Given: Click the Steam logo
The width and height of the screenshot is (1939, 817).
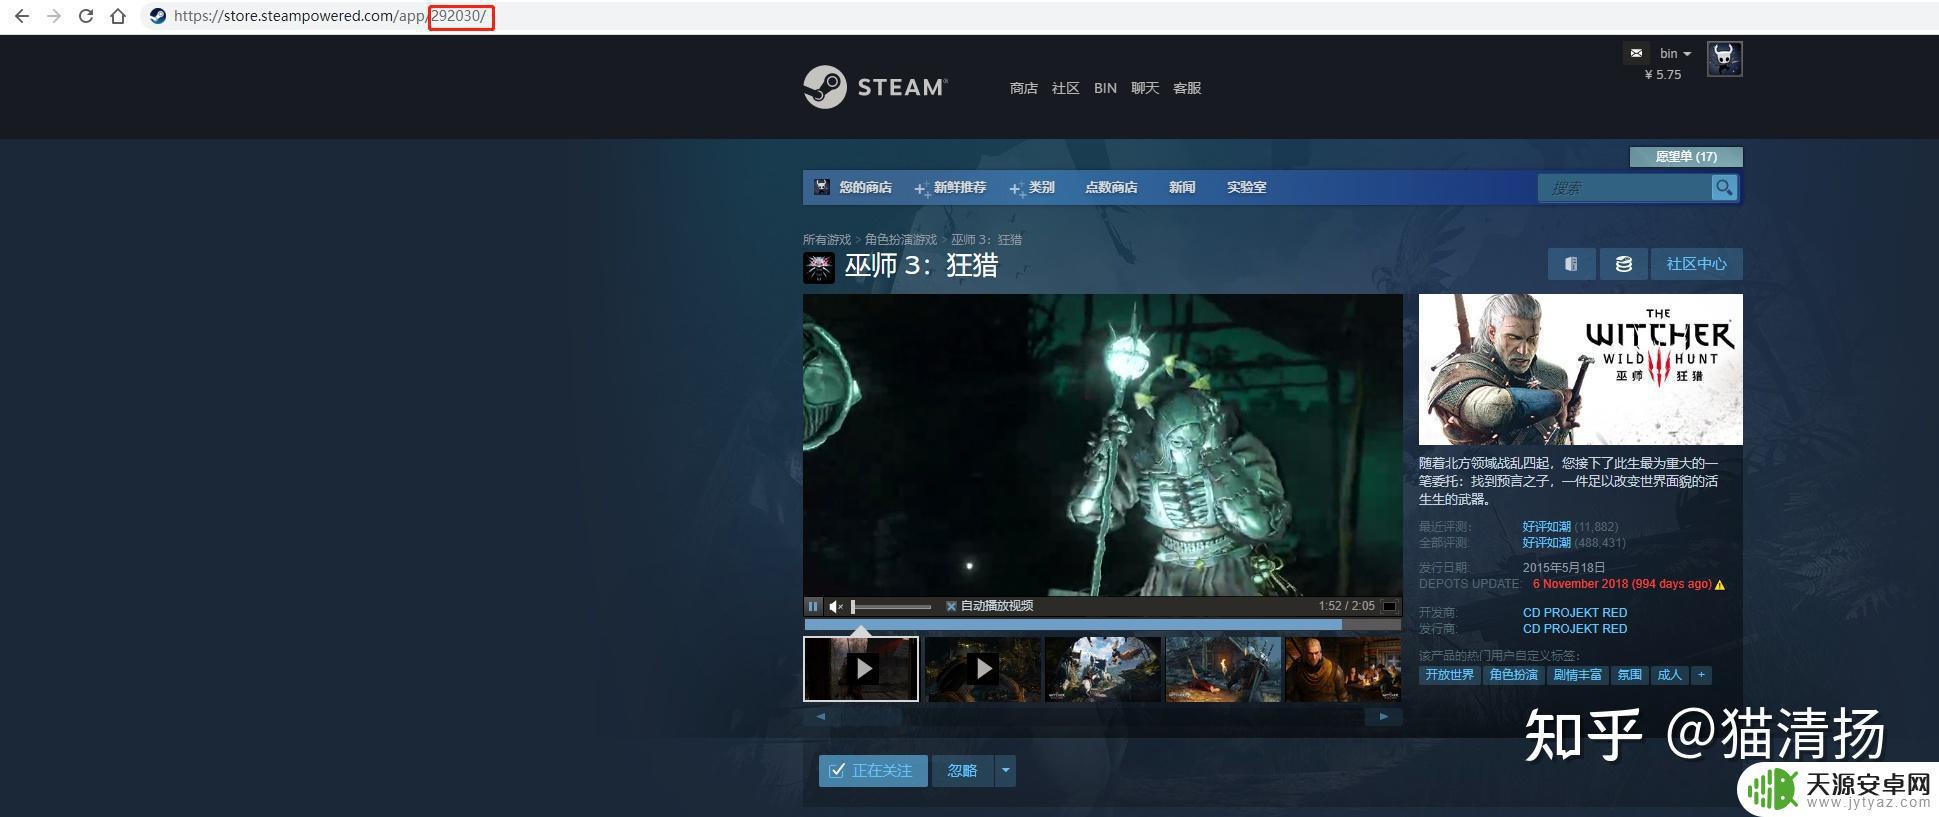Looking at the screenshot, I should [875, 87].
